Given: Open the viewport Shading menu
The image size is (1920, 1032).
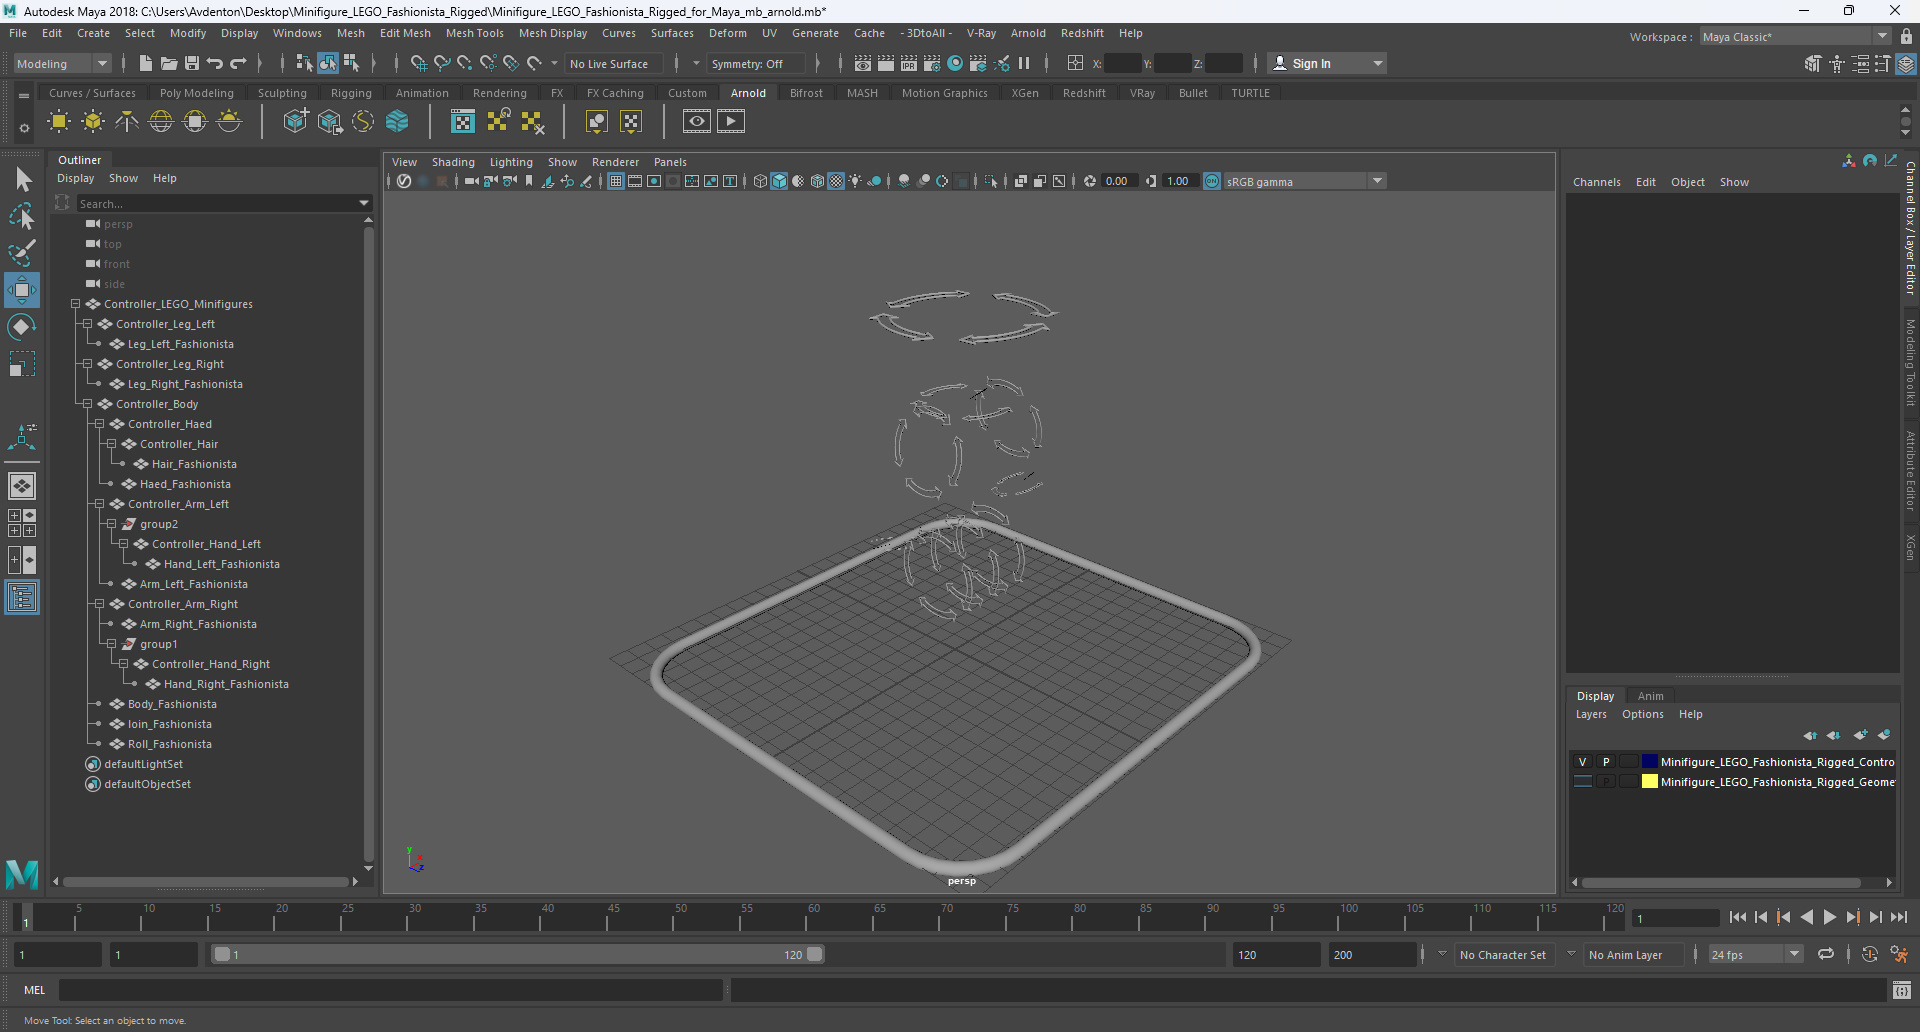Looking at the screenshot, I should coord(453,162).
